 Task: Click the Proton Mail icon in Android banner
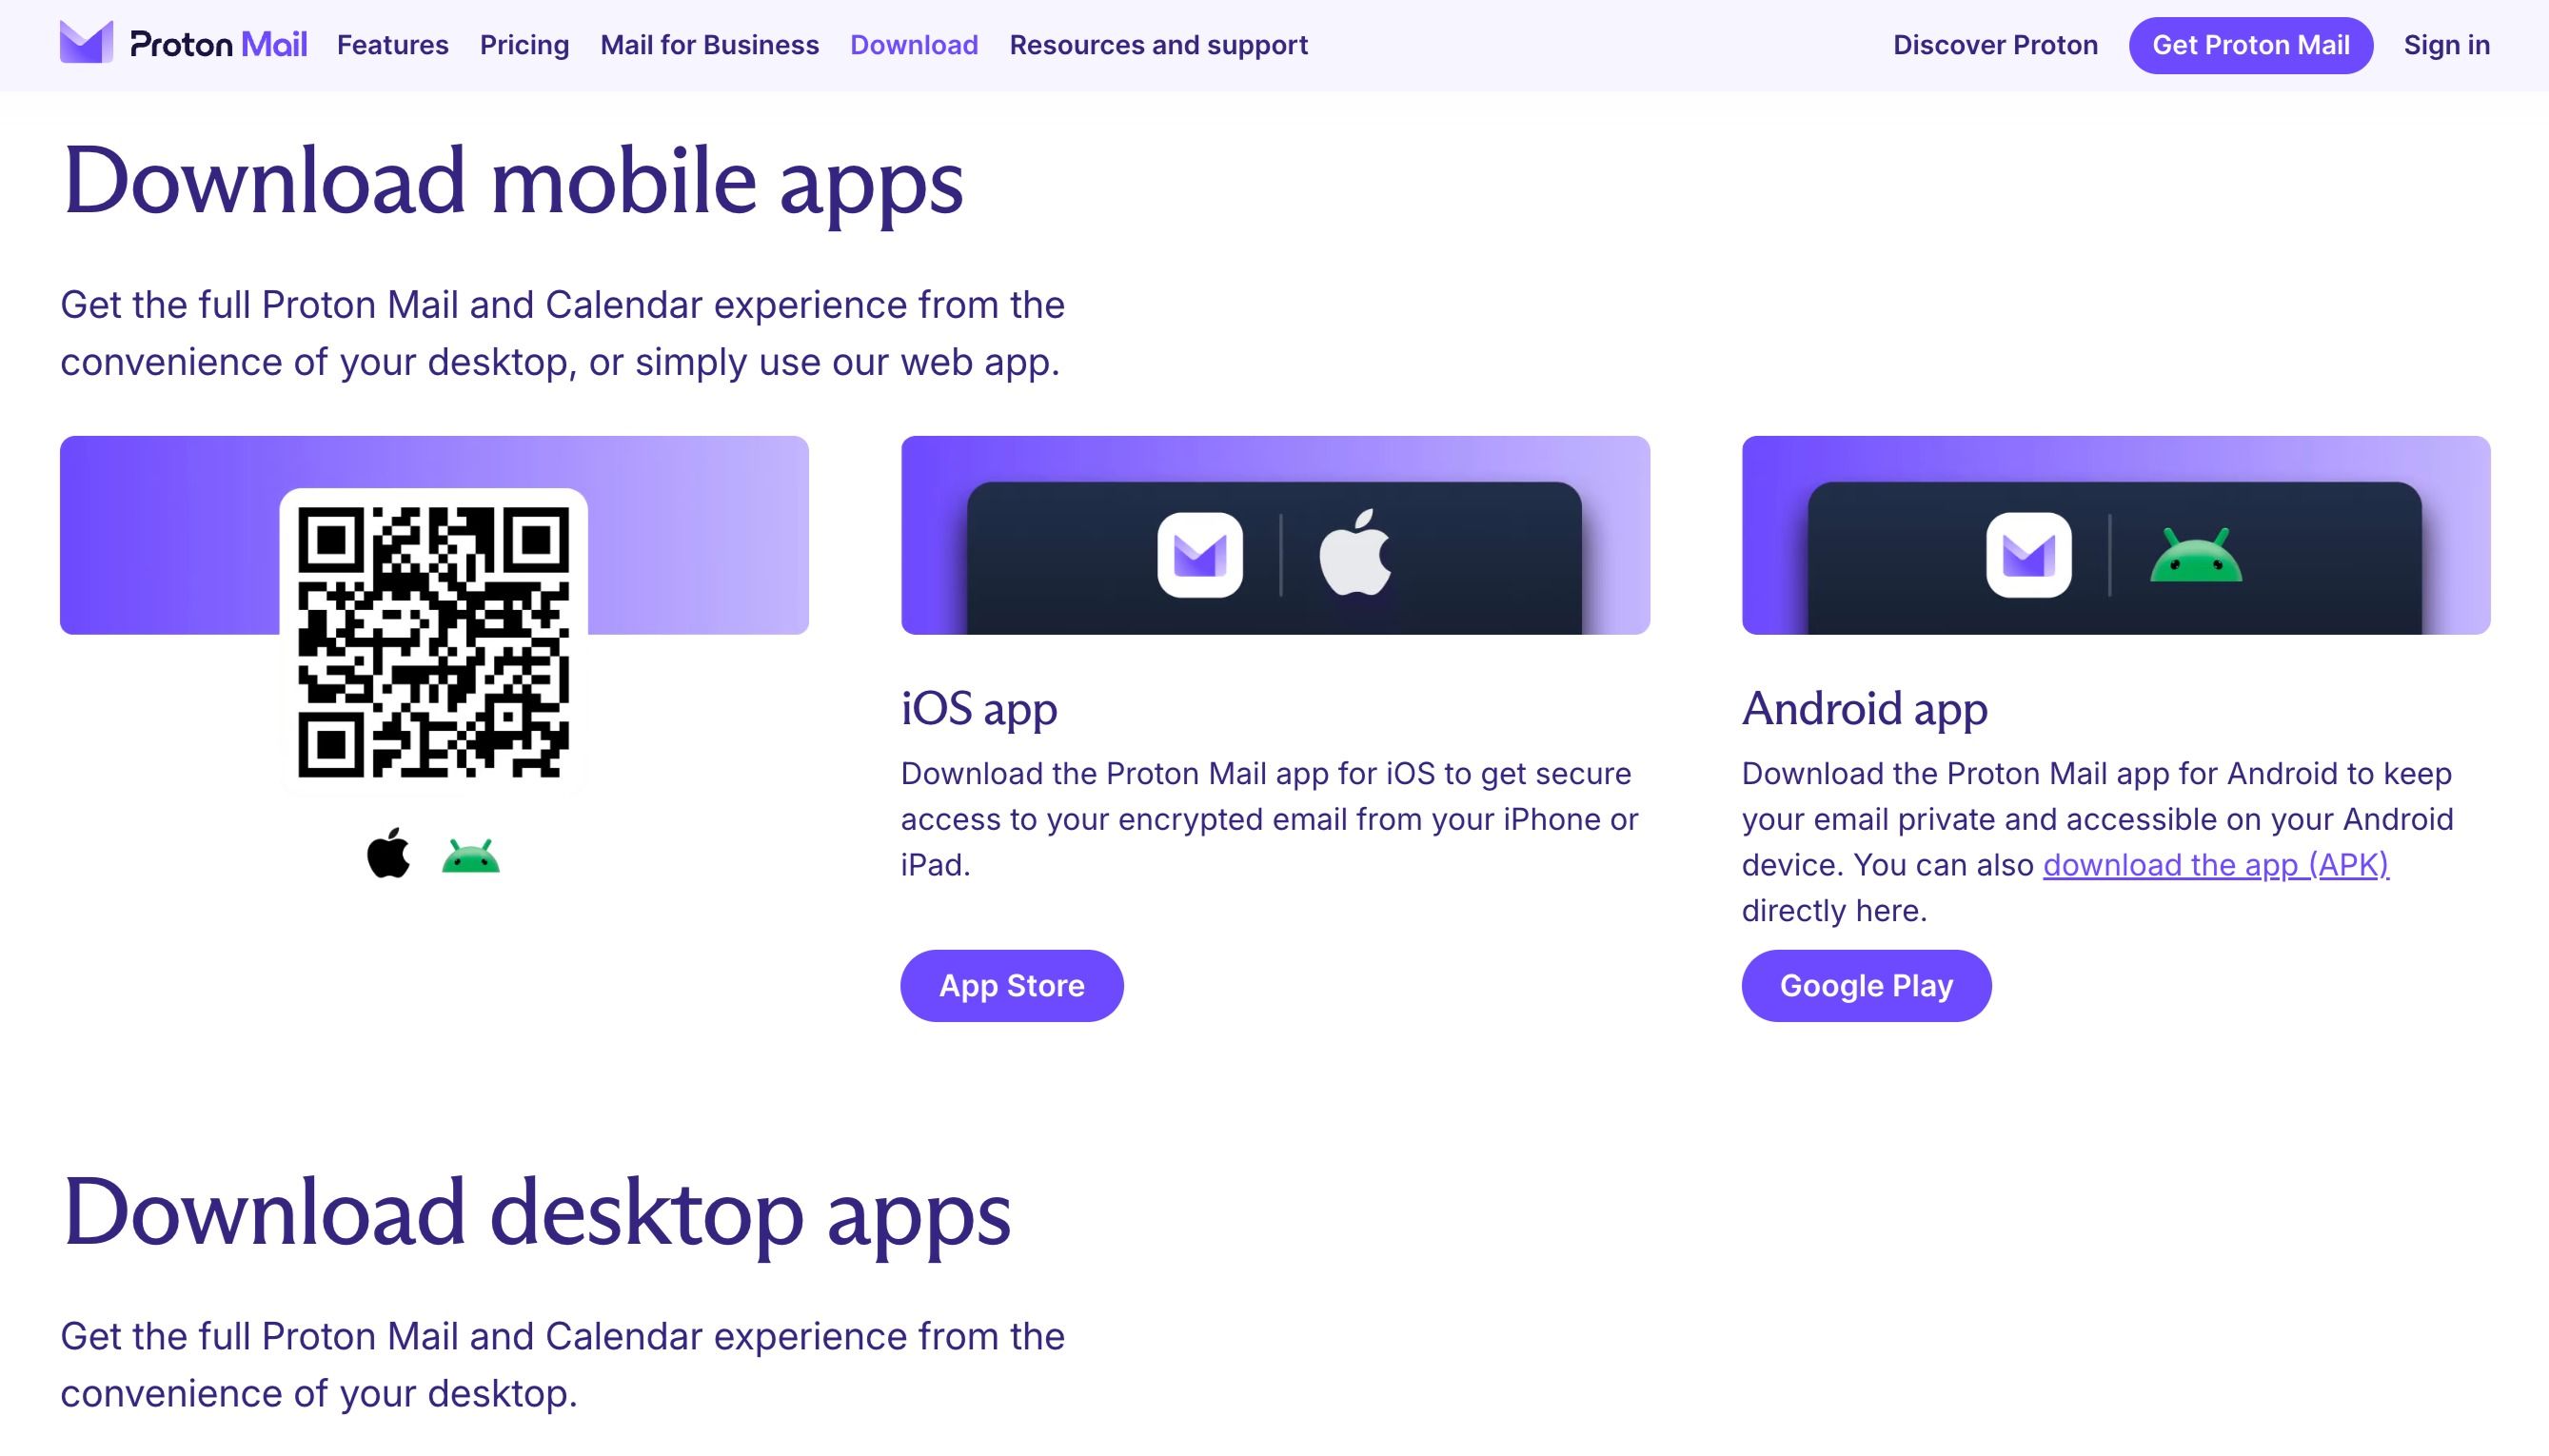click(x=2029, y=555)
